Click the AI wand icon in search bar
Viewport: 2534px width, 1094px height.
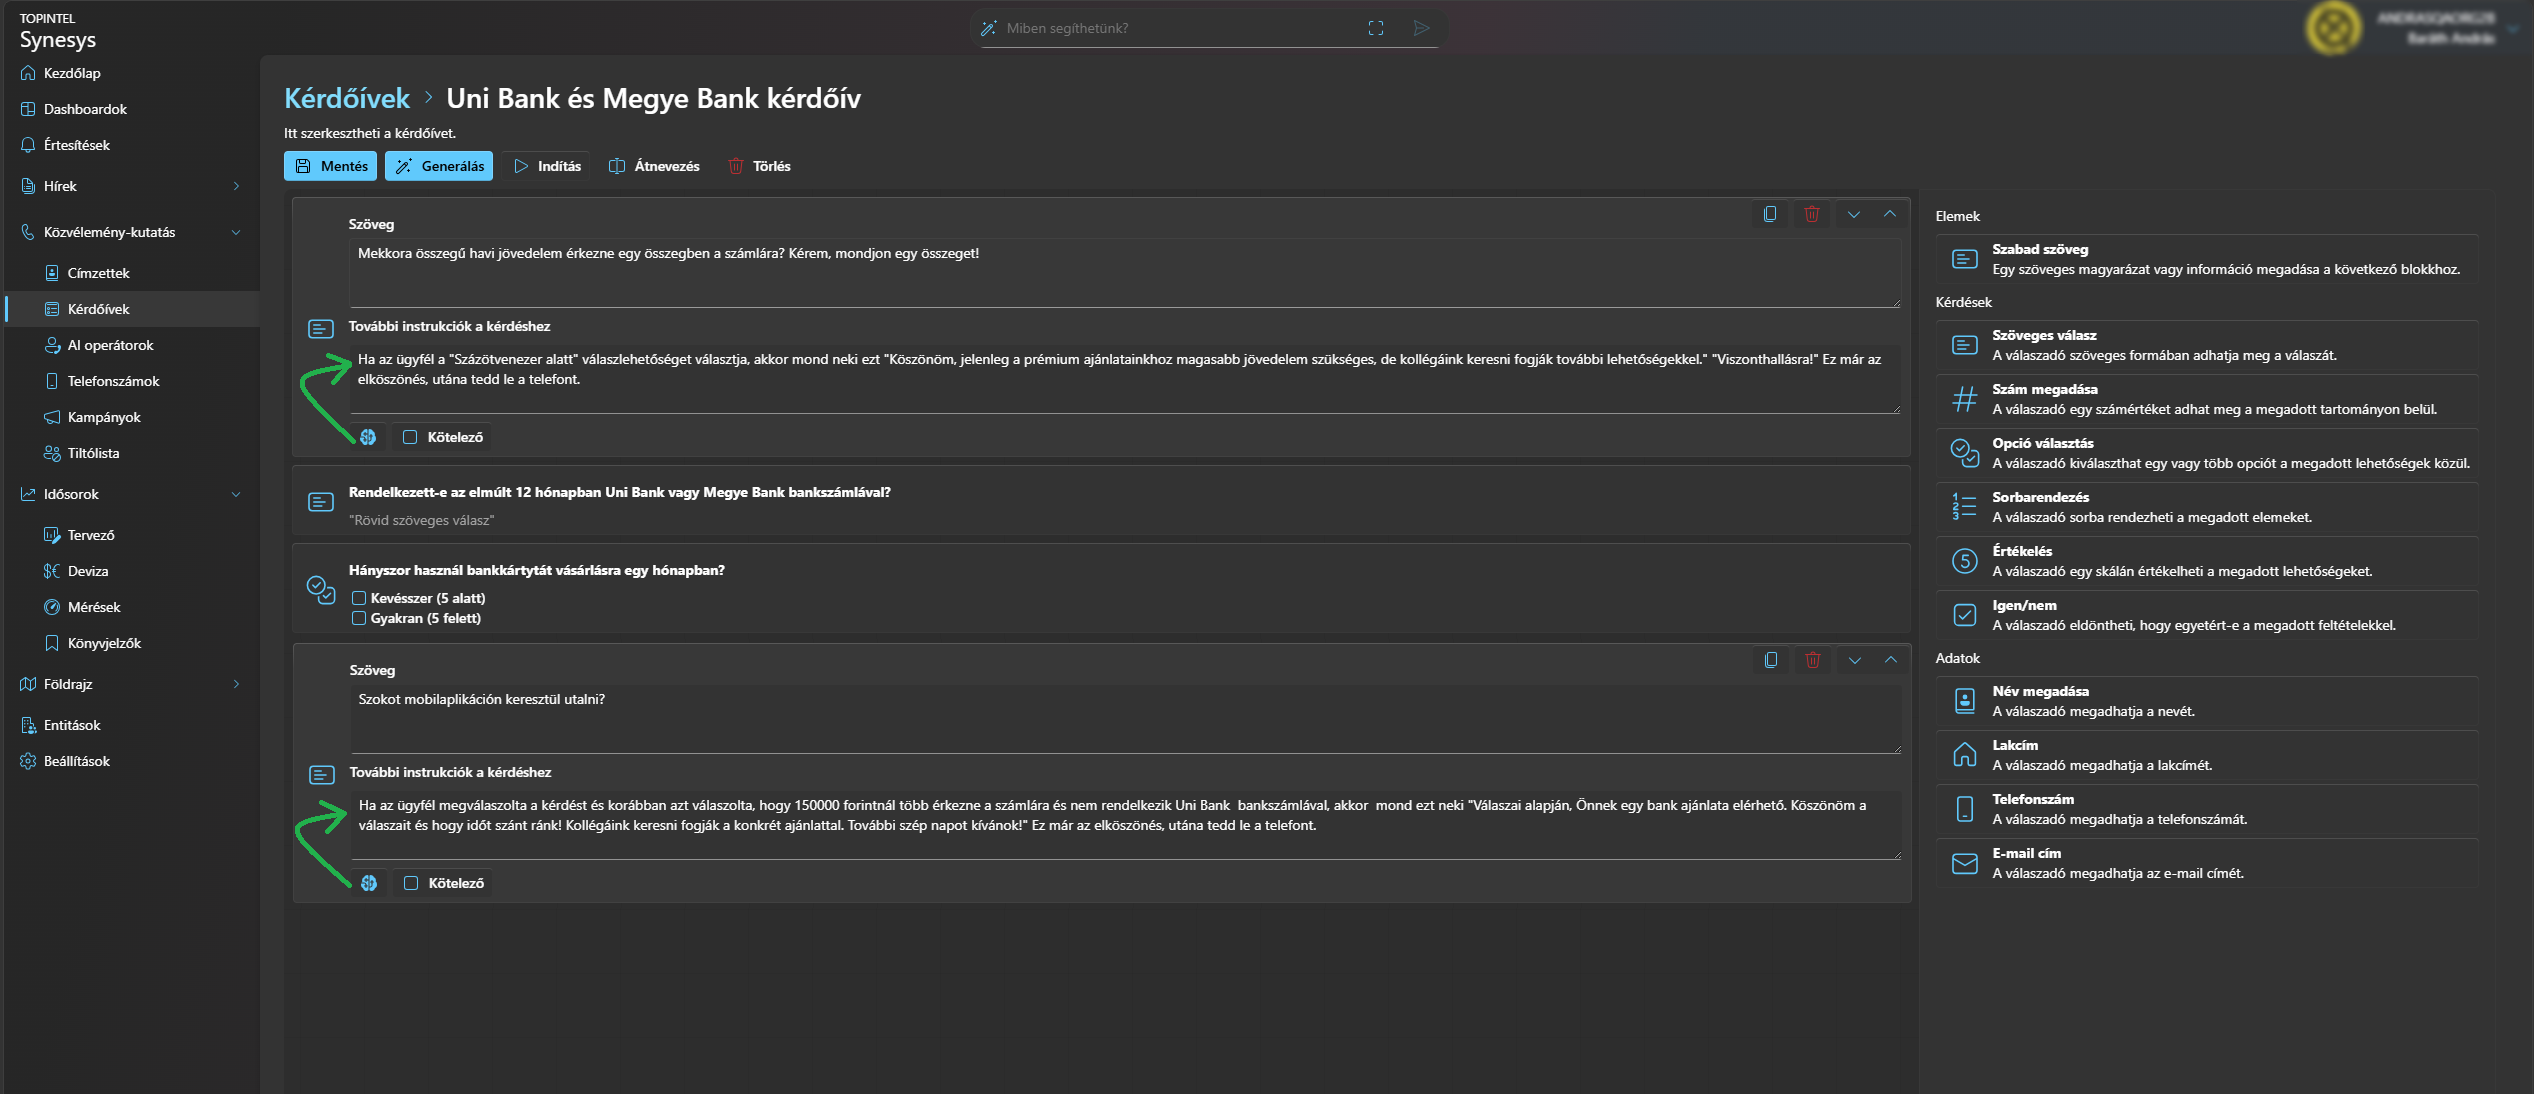point(988,28)
